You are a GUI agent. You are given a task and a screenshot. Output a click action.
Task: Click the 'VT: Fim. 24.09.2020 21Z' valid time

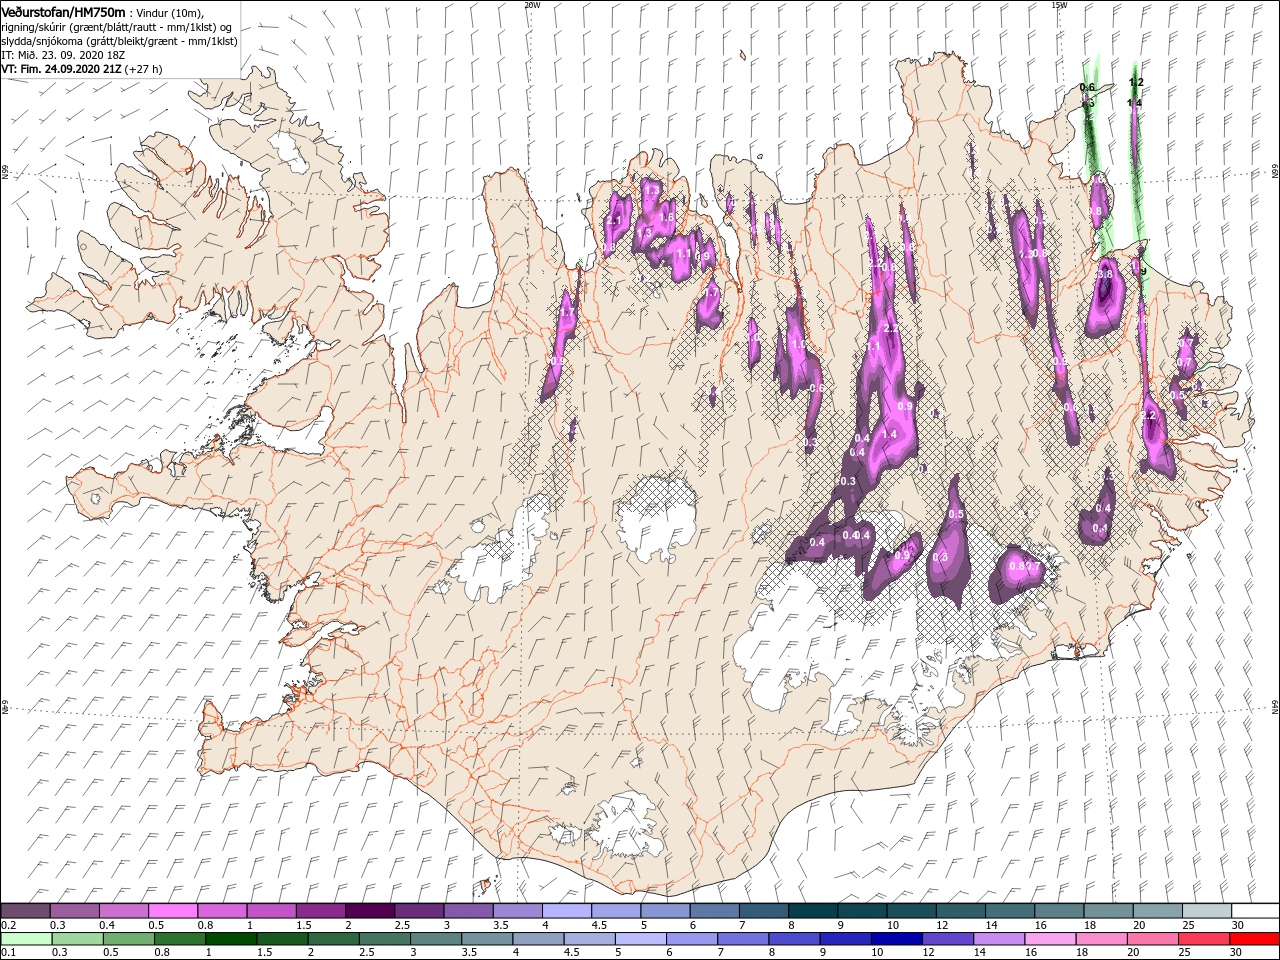pos(62,69)
